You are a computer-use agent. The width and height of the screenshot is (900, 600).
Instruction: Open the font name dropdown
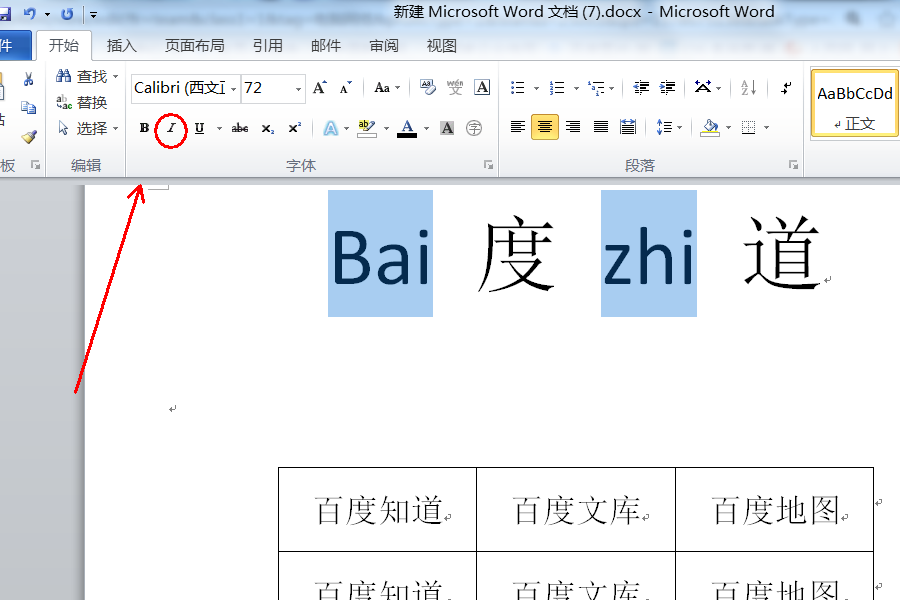[233, 89]
